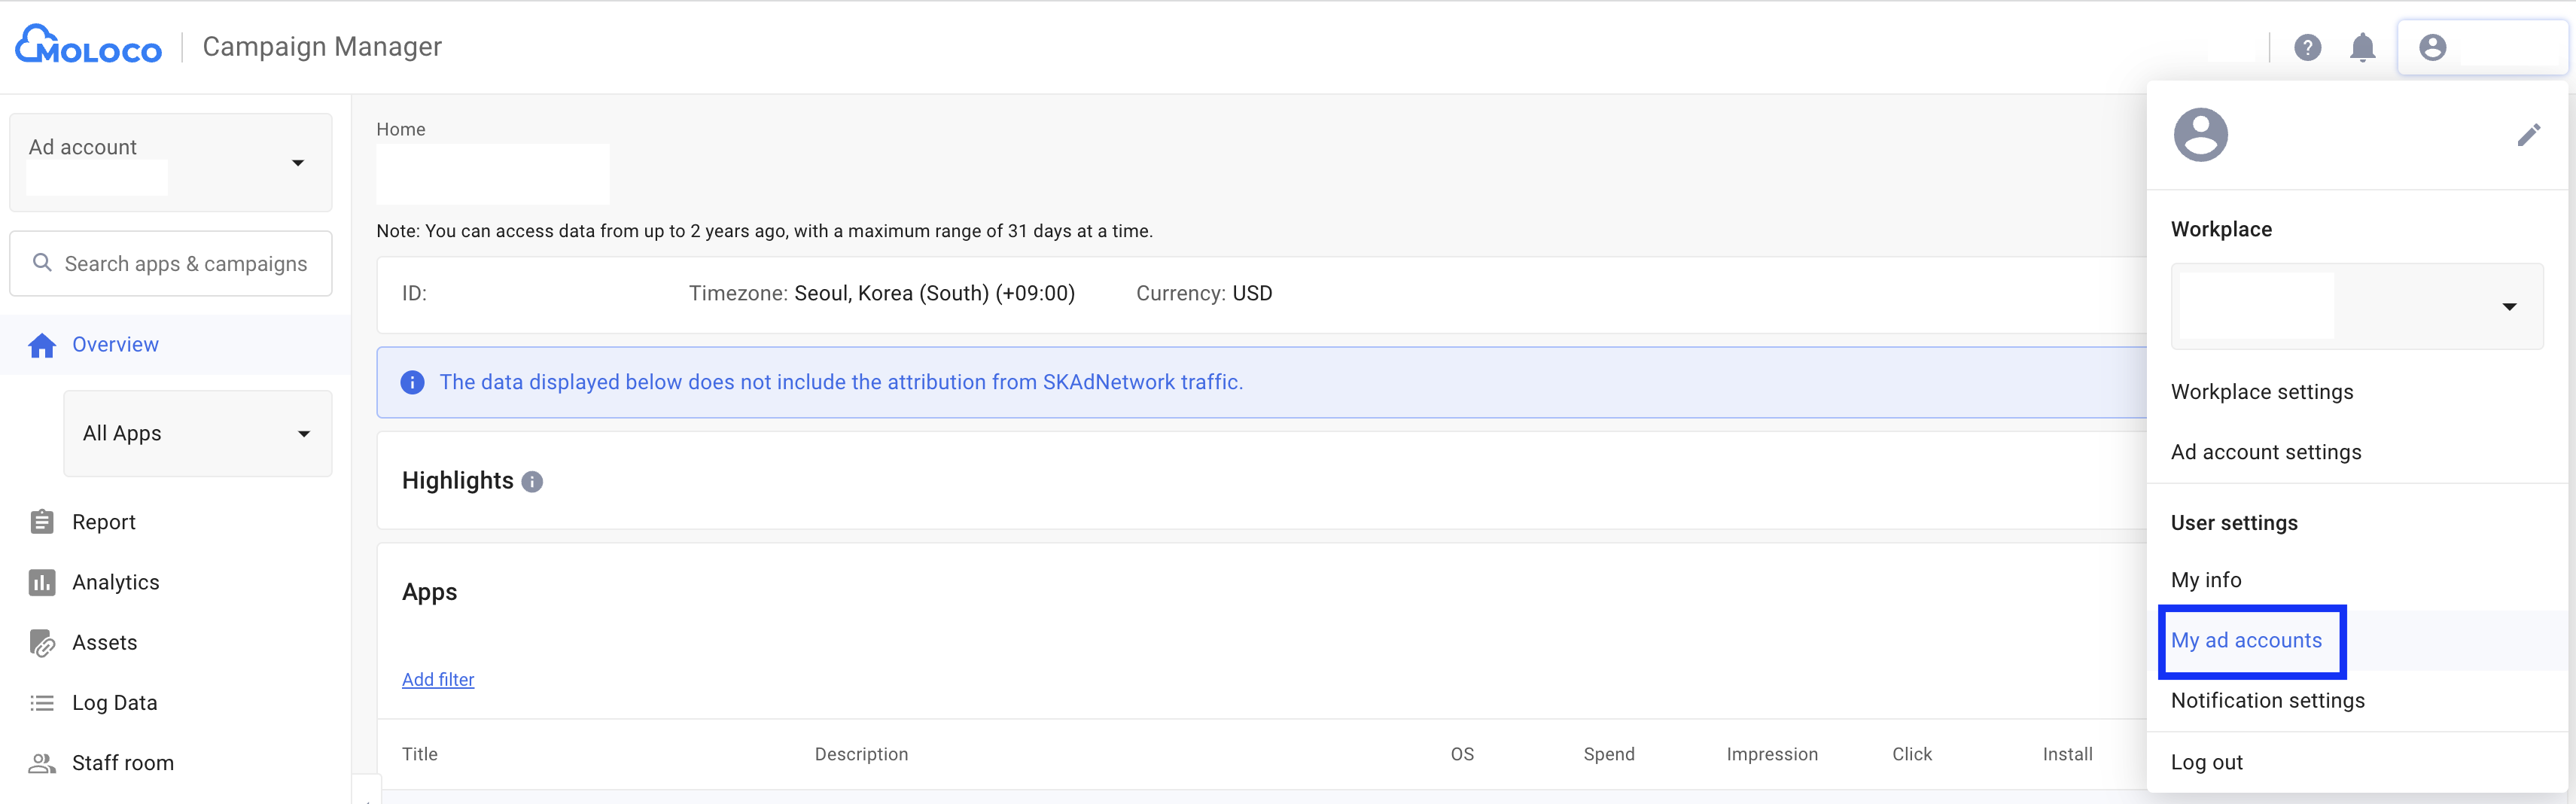Viewport: 2576px width, 804px height.
Task: Expand the Ad account dropdown
Action: 297,163
